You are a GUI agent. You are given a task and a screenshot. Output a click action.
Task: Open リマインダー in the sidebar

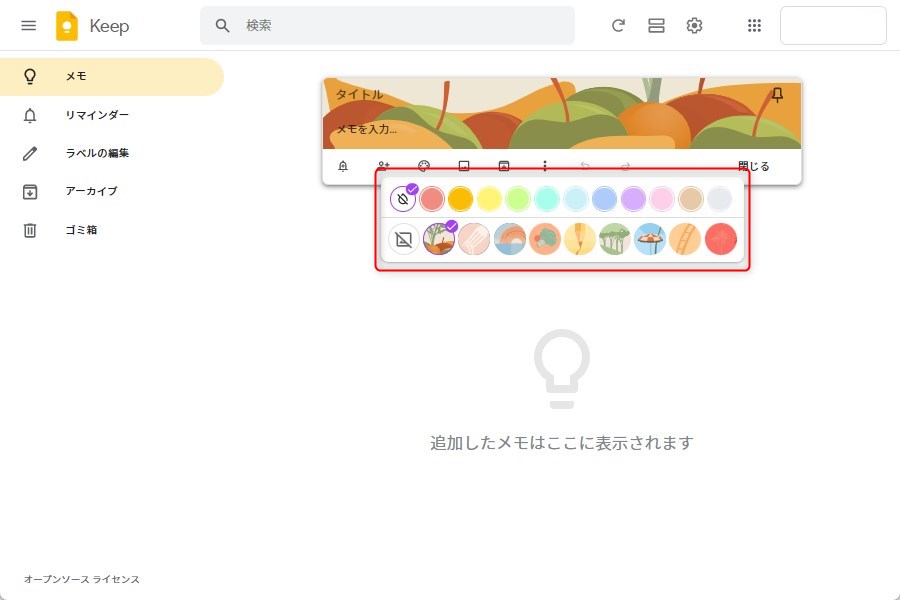pos(111,115)
